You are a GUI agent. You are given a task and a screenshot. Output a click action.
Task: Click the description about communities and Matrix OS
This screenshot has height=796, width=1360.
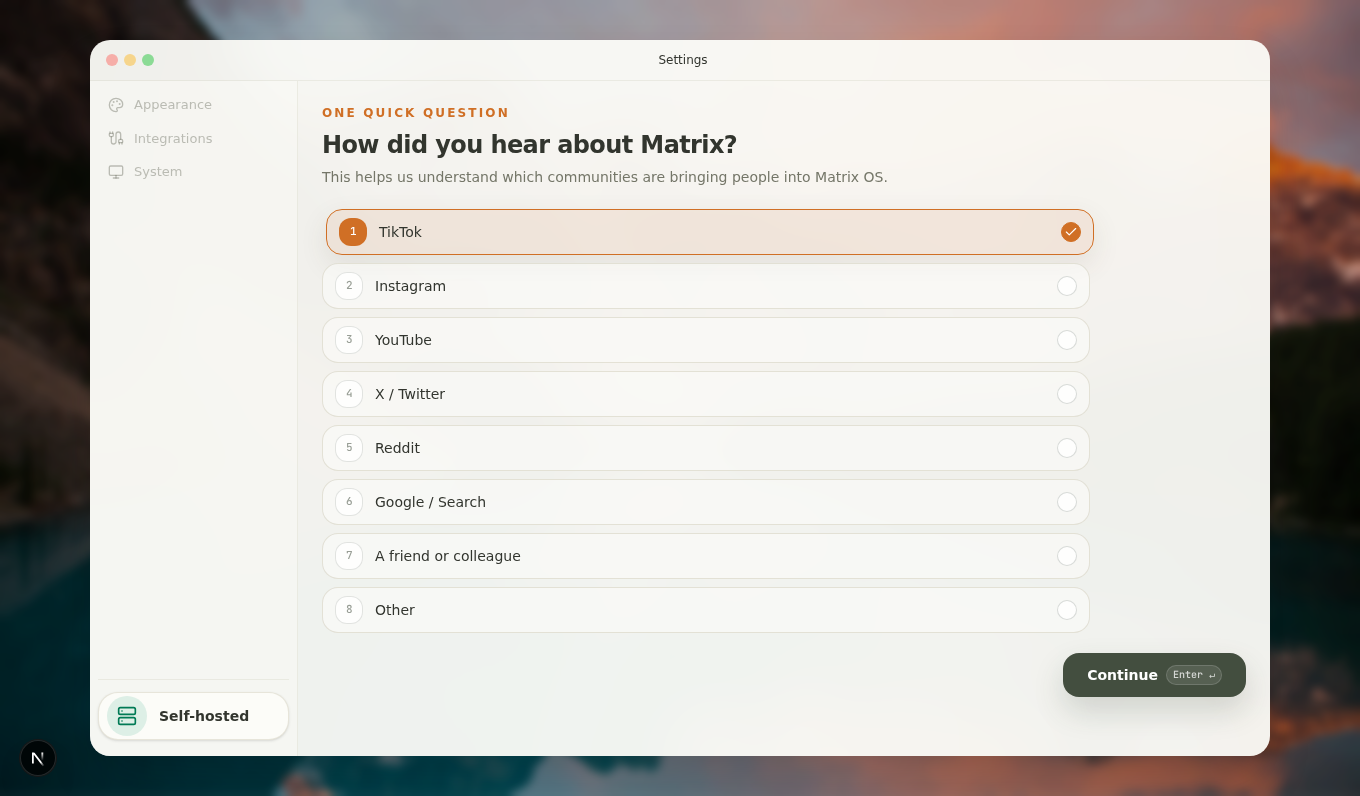(605, 177)
